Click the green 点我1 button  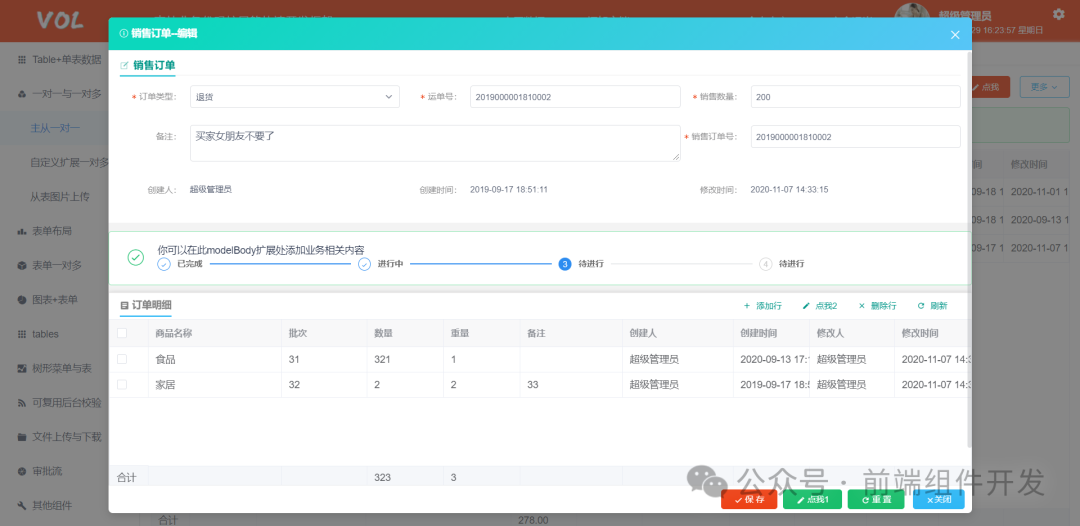pyautogui.click(x=812, y=500)
